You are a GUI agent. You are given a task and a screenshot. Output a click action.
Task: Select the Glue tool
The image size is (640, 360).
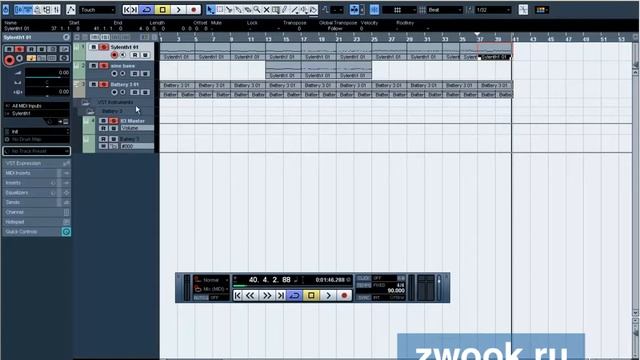pyautogui.click(x=238, y=10)
